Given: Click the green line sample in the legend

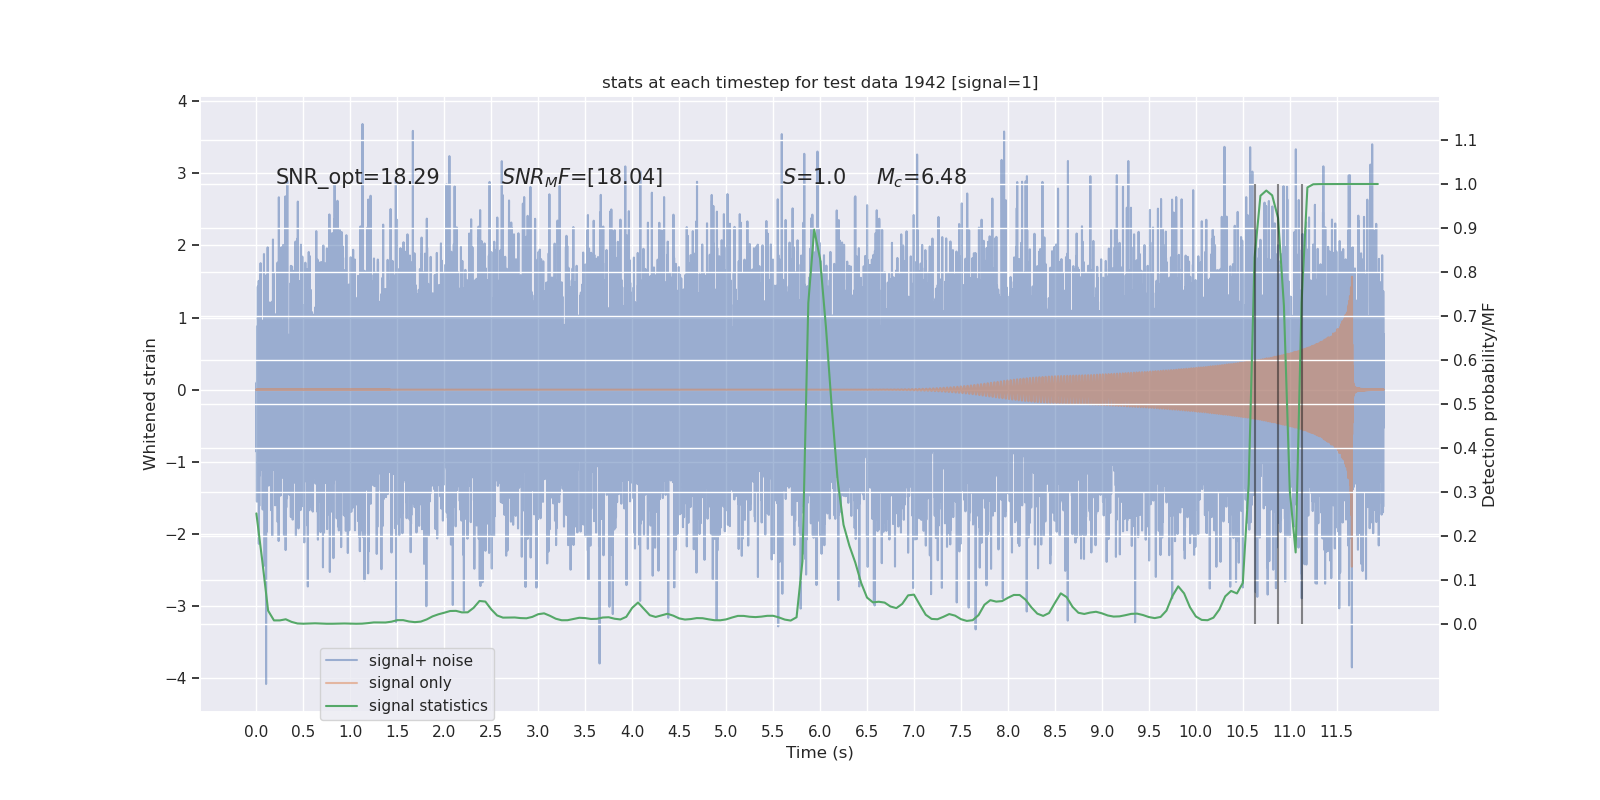Looking at the screenshot, I should 342,706.
